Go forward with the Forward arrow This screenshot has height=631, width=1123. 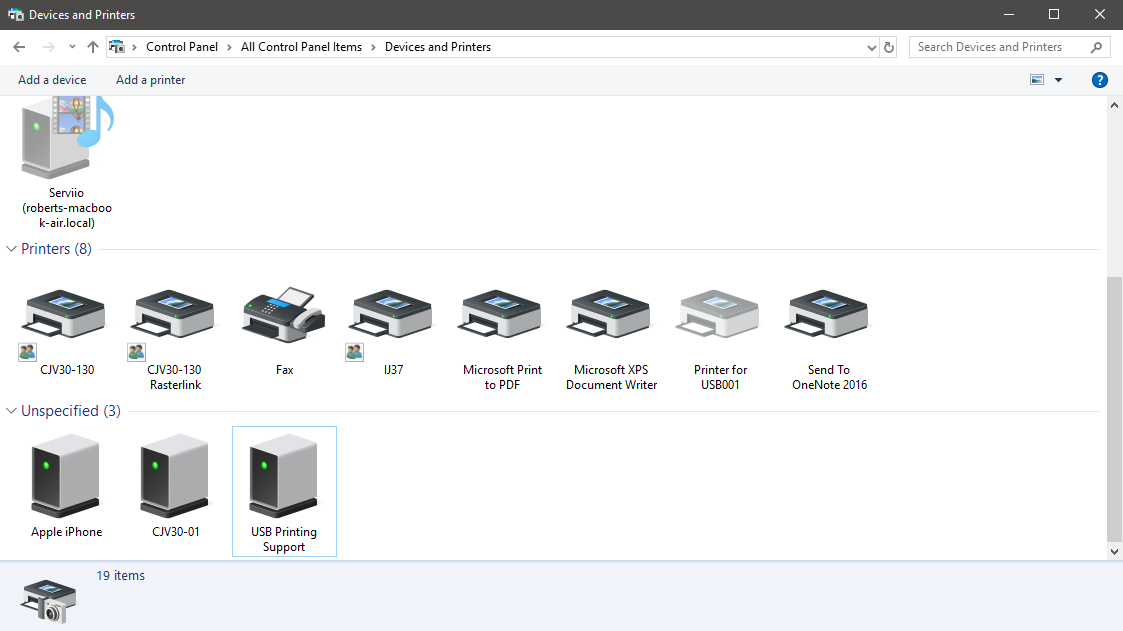coord(49,47)
